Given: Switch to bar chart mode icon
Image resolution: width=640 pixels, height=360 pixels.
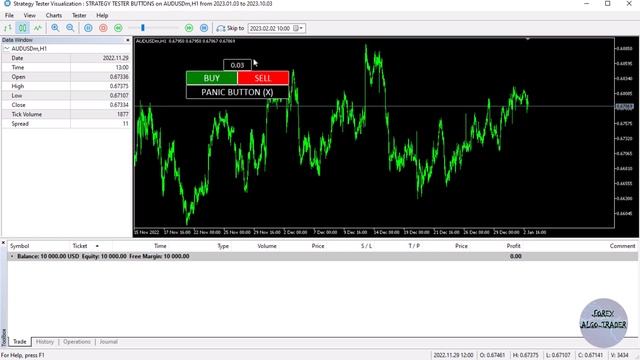Looking at the screenshot, I should [8, 28].
